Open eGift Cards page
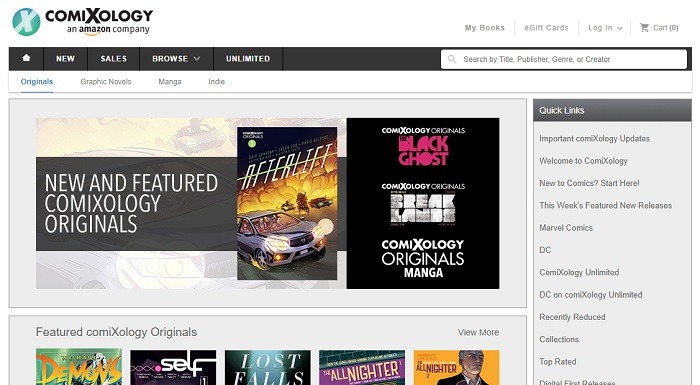 point(546,28)
